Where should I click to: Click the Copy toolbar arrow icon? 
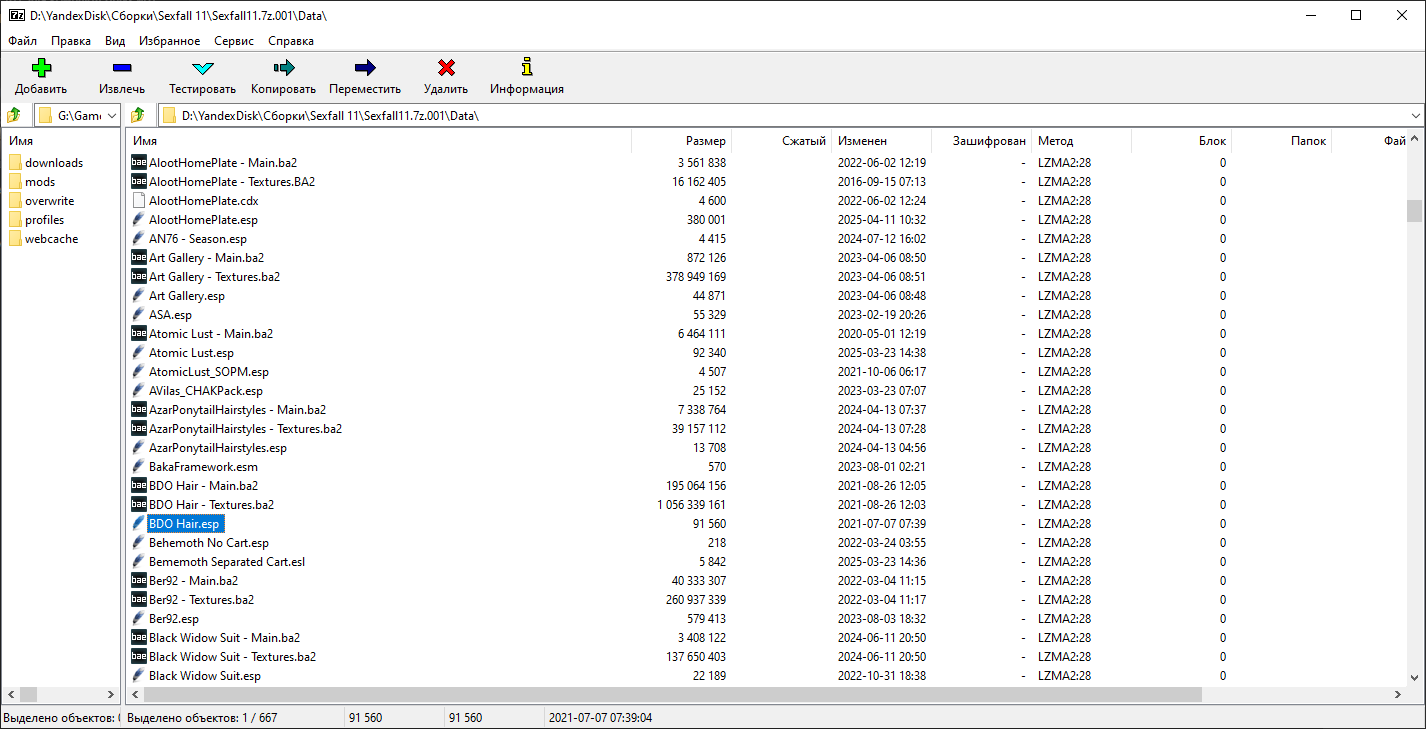click(283, 68)
